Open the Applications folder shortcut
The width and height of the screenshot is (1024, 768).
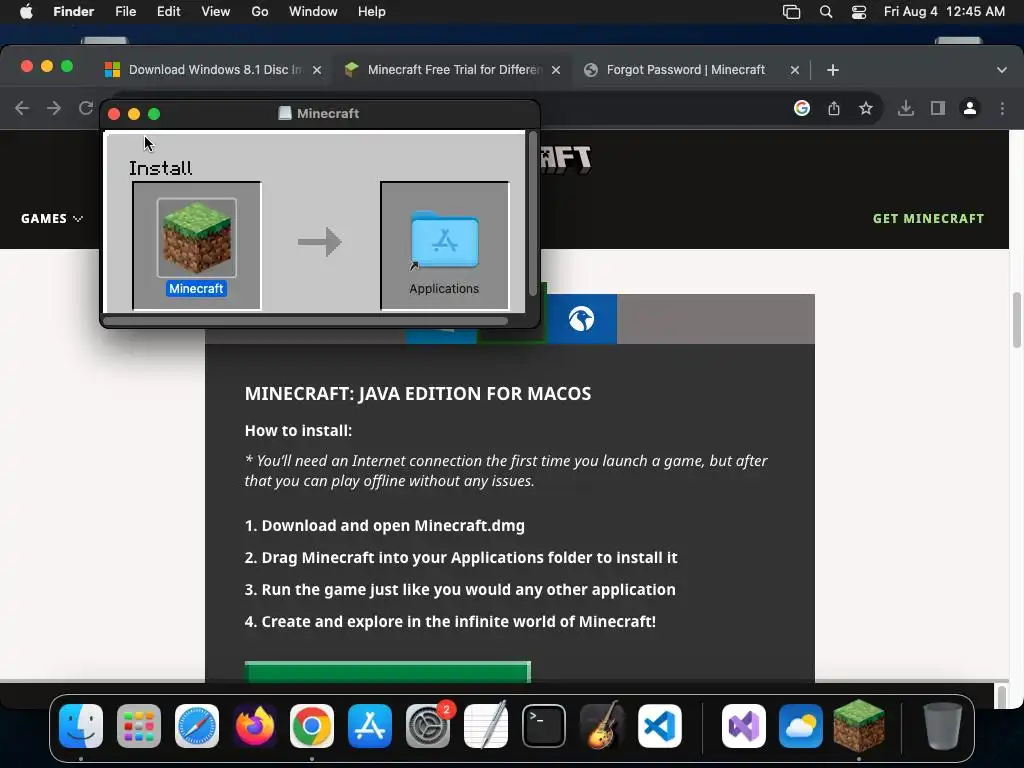coord(444,241)
